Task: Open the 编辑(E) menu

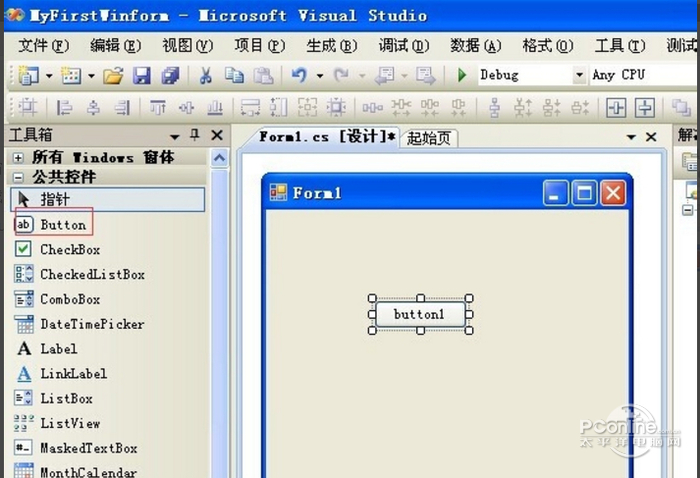Action: point(115,46)
